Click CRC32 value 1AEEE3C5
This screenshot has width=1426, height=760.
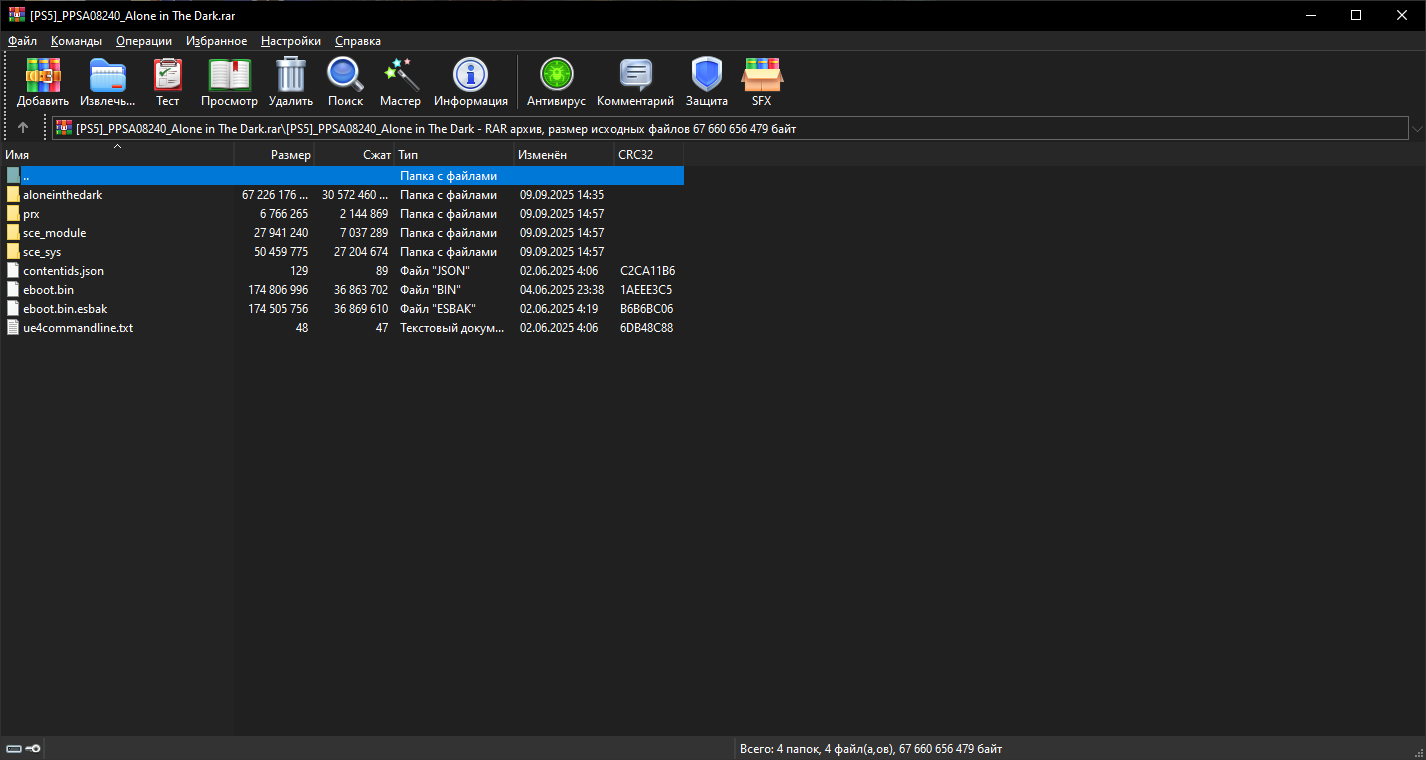tap(646, 290)
